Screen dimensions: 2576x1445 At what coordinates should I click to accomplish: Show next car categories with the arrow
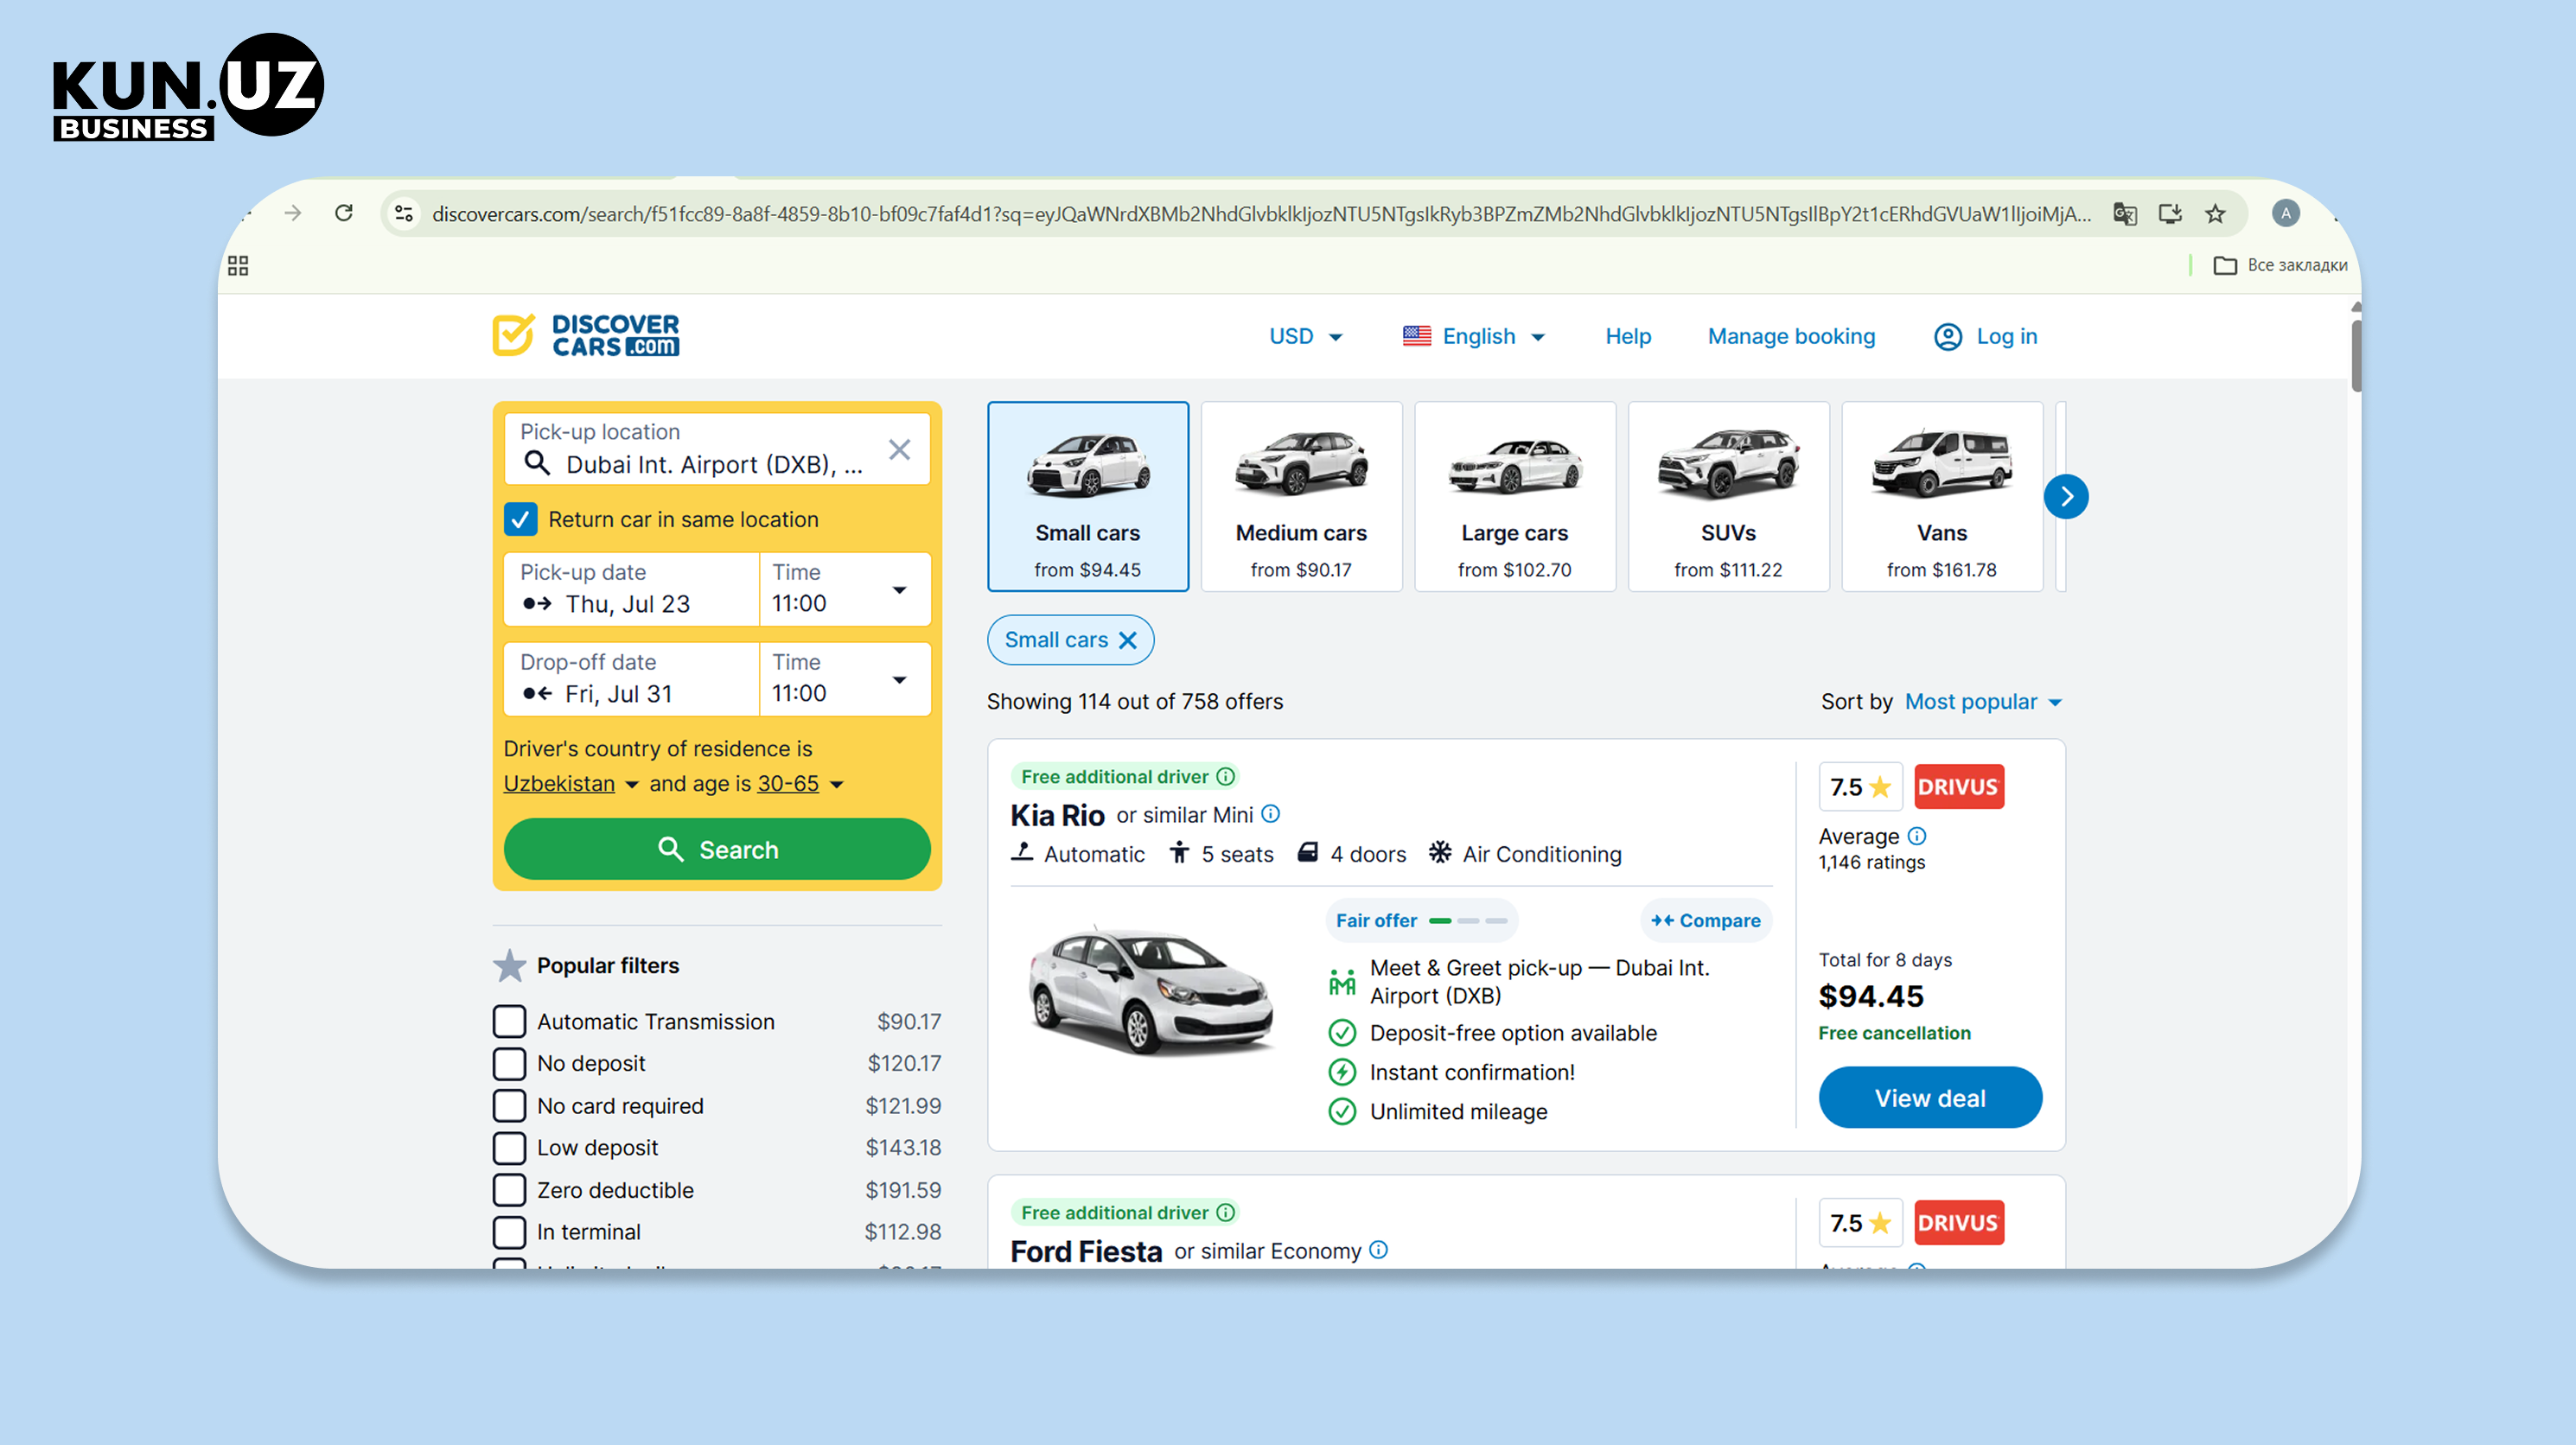2066,497
